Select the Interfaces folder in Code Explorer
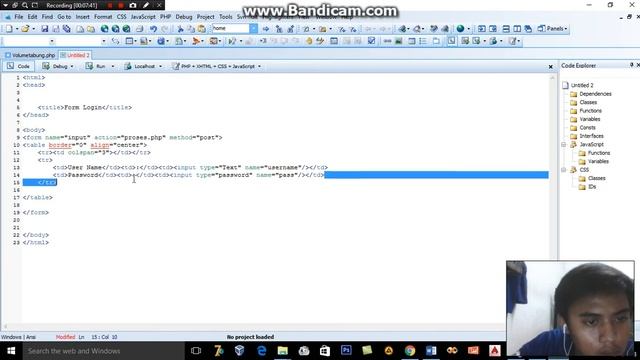The height and width of the screenshot is (360, 640). [x=587, y=136]
